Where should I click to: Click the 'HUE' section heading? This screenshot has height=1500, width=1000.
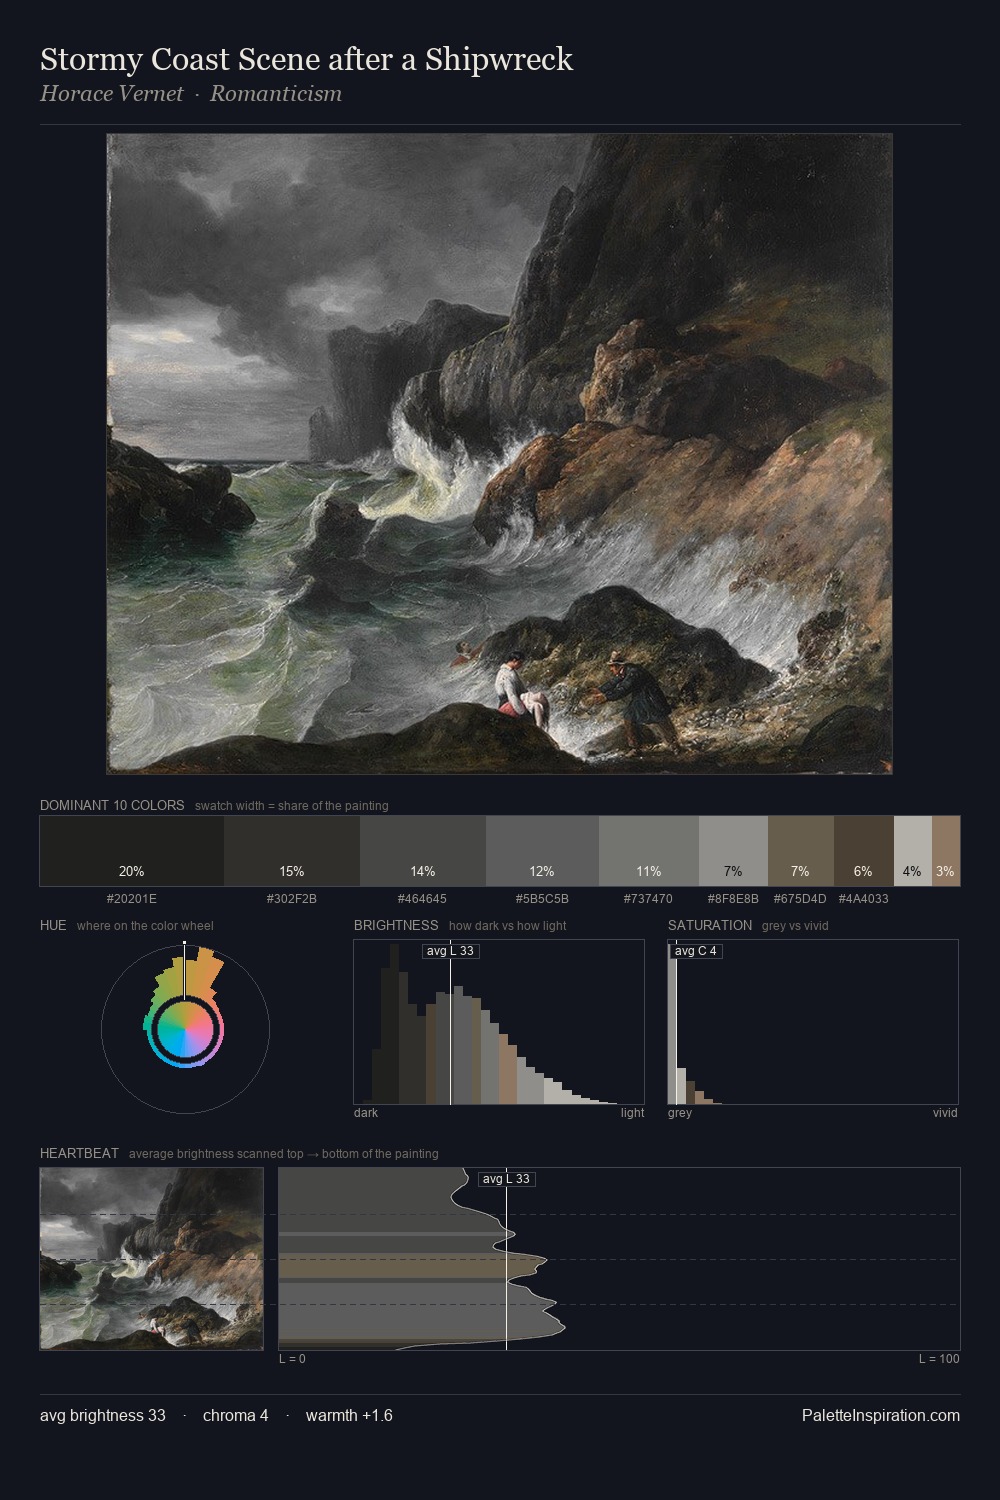53,926
